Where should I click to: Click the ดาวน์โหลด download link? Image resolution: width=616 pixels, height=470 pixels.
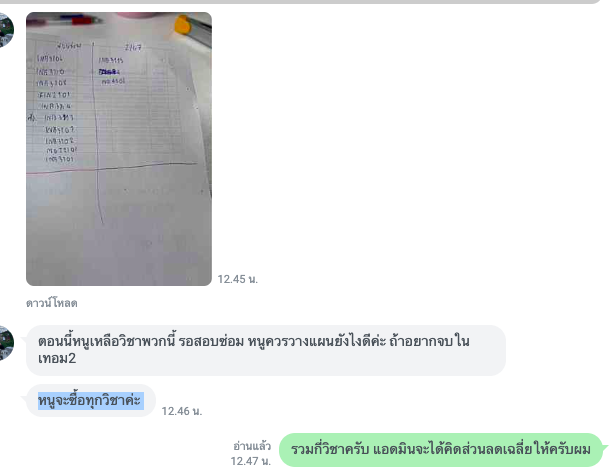[x=51, y=303]
